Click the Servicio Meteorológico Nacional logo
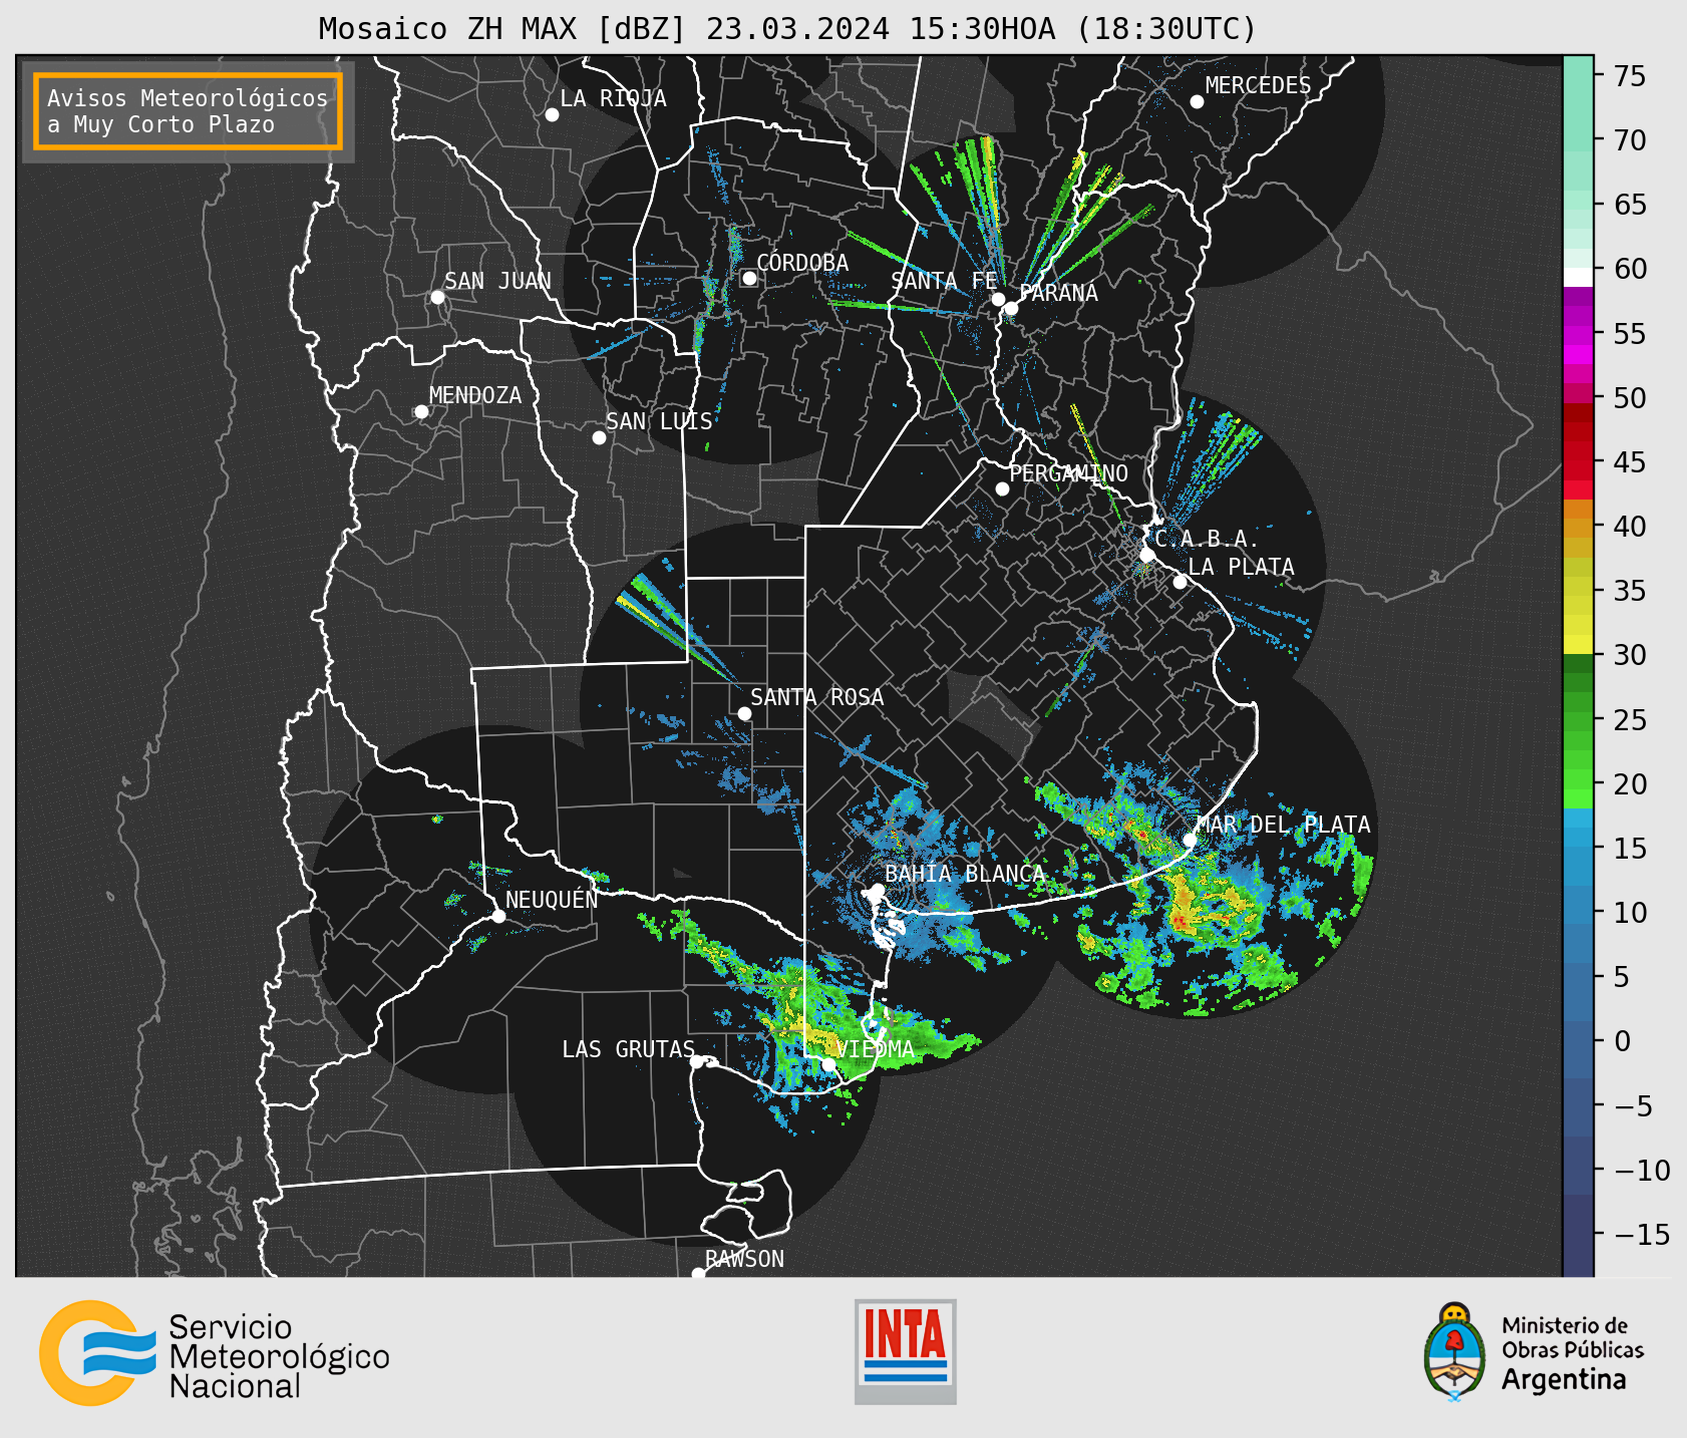Viewport: 1687px width, 1438px height. pyautogui.click(x=214, y=1353)
